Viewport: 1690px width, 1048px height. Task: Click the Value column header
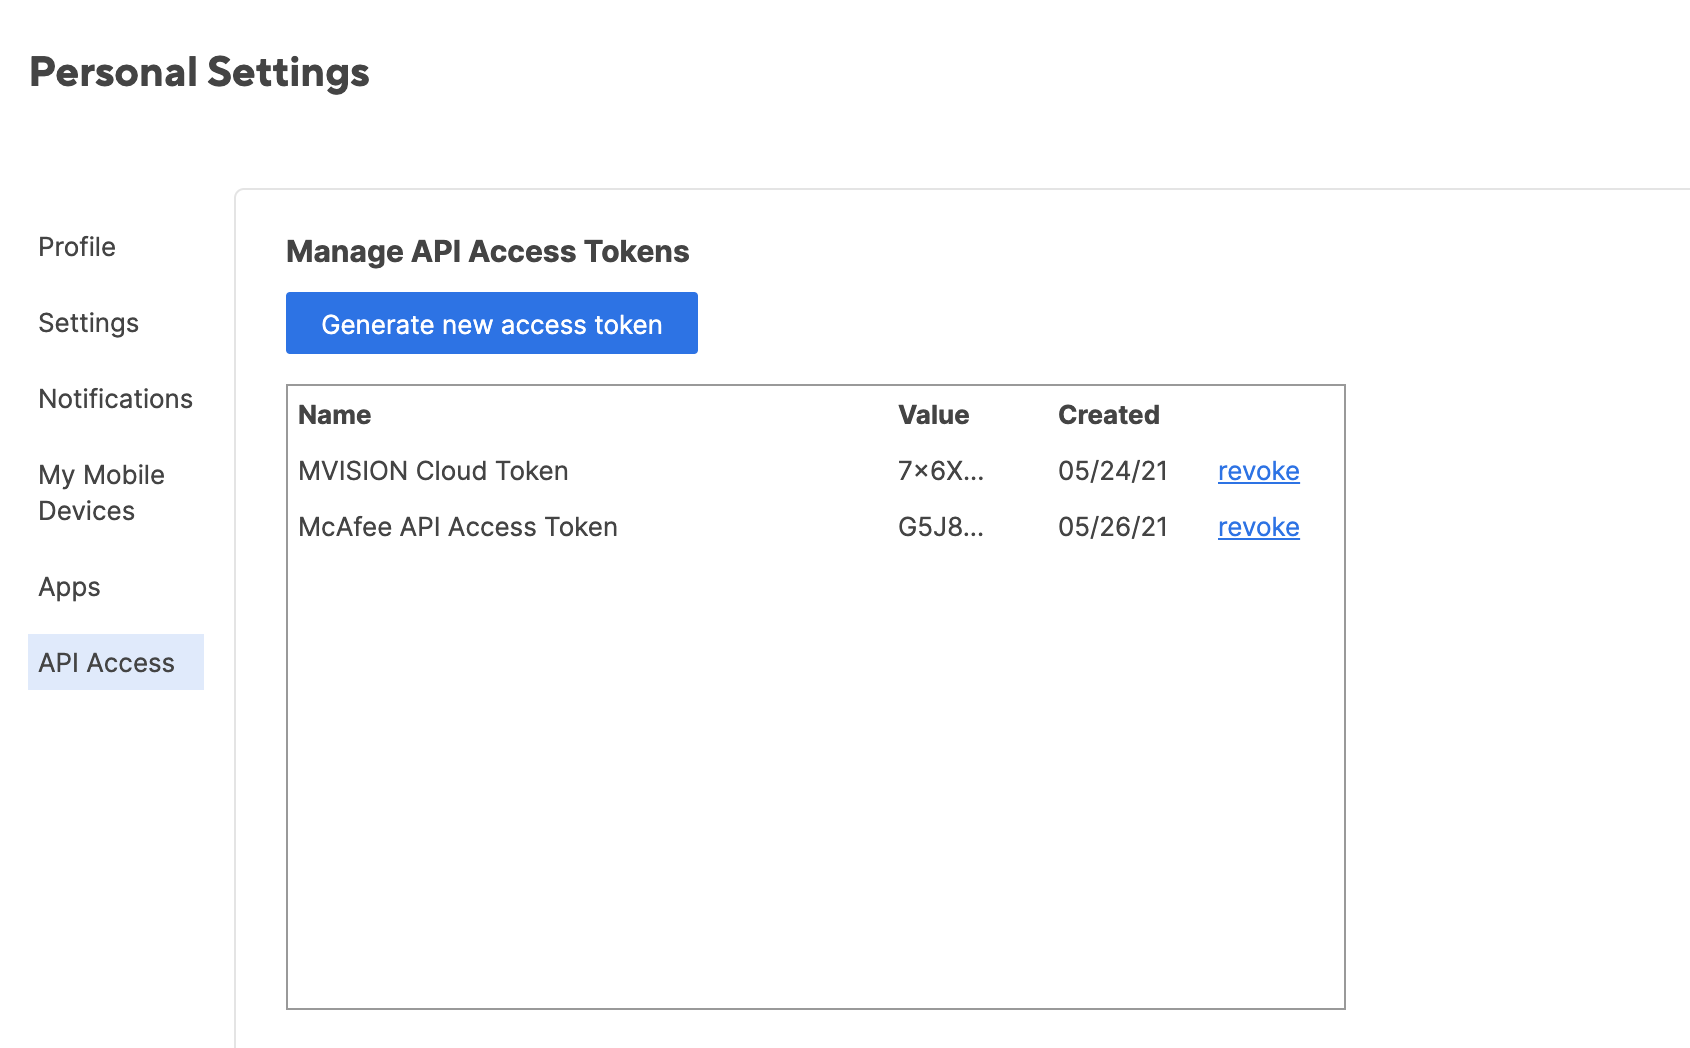click(933, 415)
